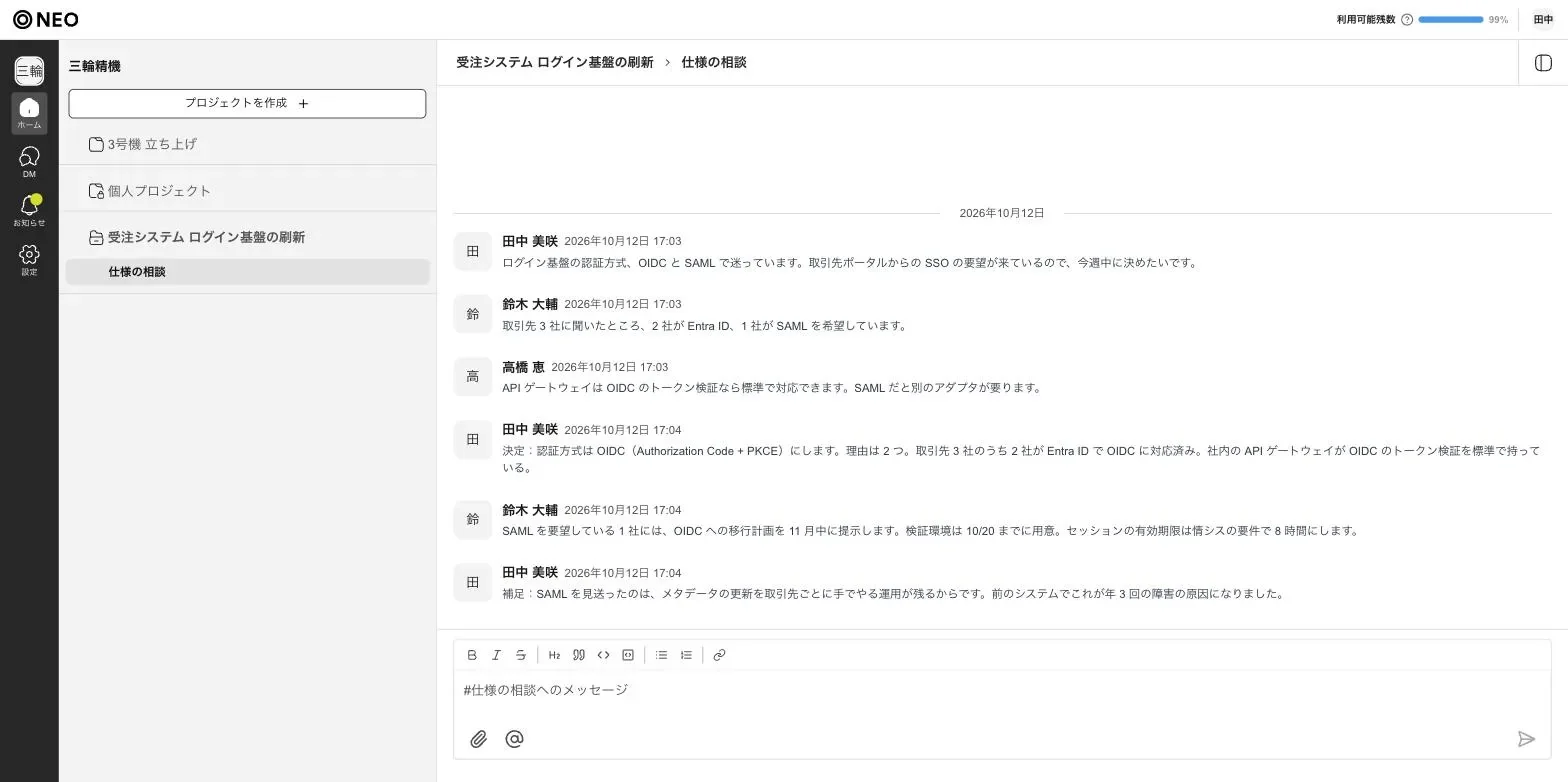Insert an H2 heading
This screenshot has width=1568, height=782.
(x=554, y=655)
